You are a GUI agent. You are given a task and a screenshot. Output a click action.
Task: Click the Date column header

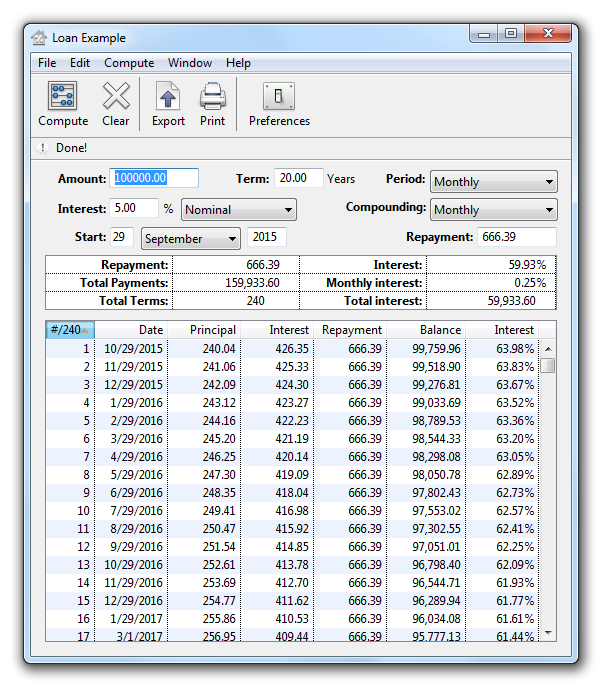tap(131, 330)
